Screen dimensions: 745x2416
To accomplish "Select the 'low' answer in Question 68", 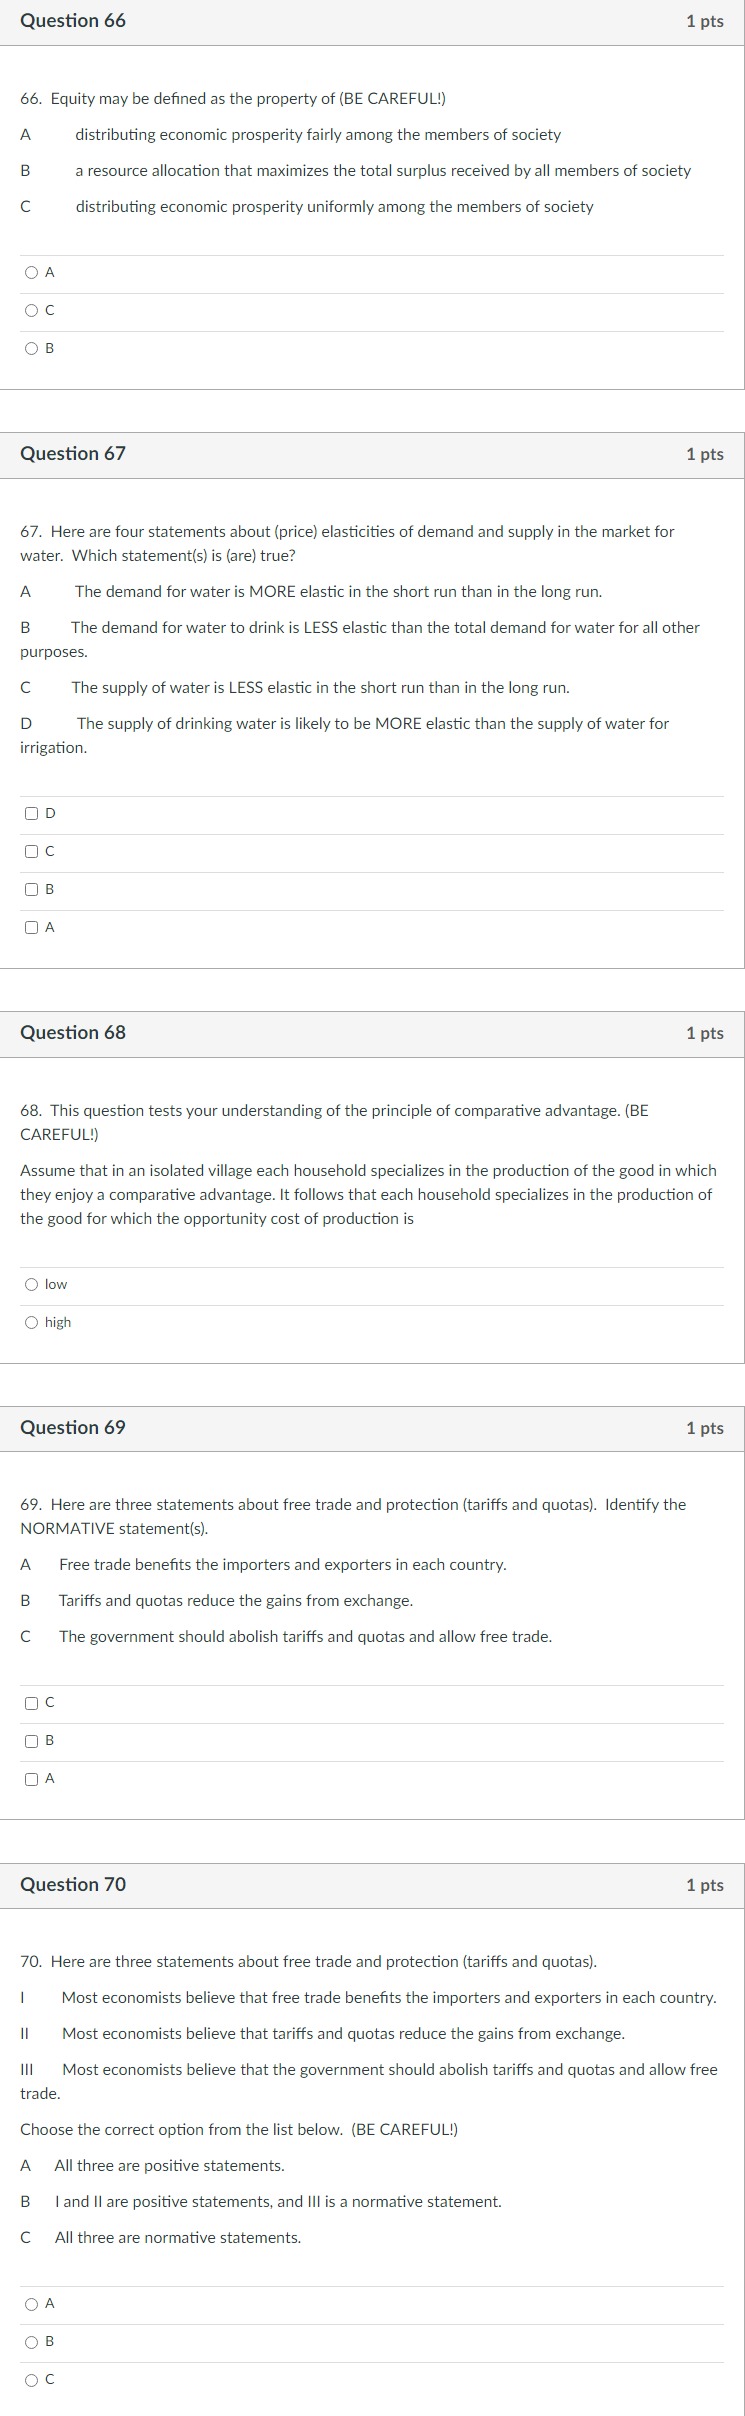I will pos(31,1284).
